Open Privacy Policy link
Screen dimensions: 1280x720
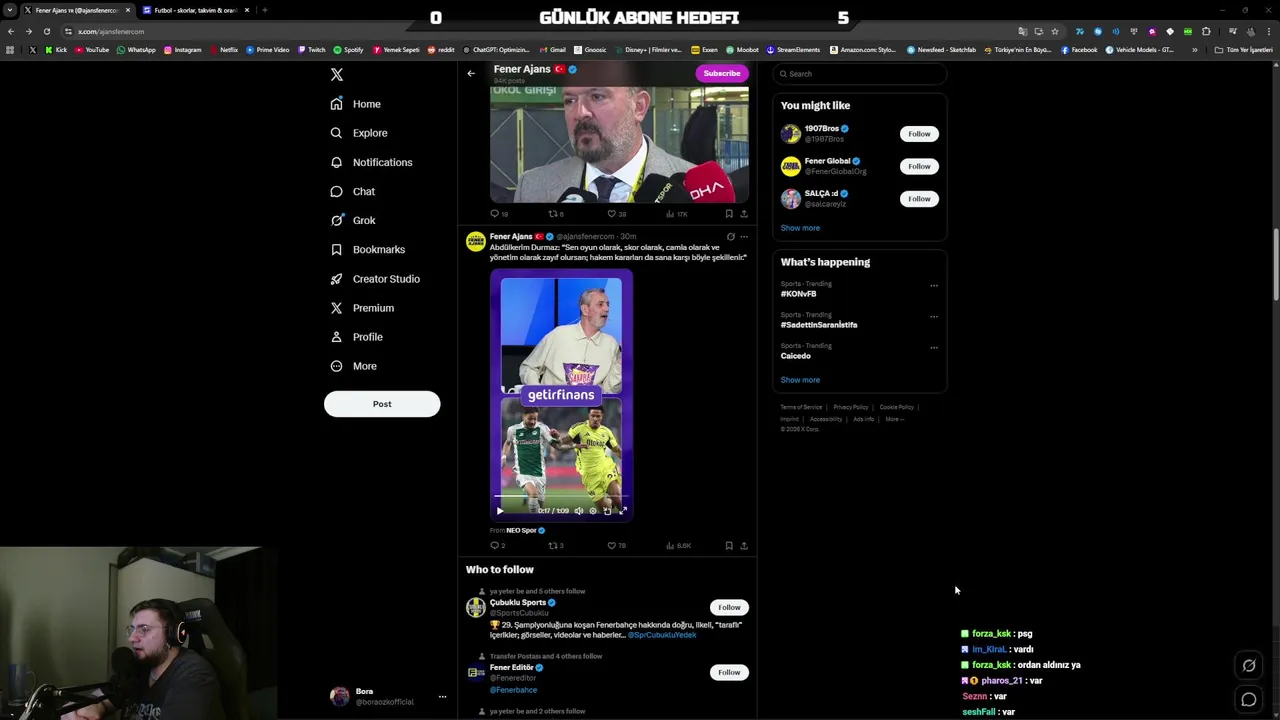(x=851, y=407)
